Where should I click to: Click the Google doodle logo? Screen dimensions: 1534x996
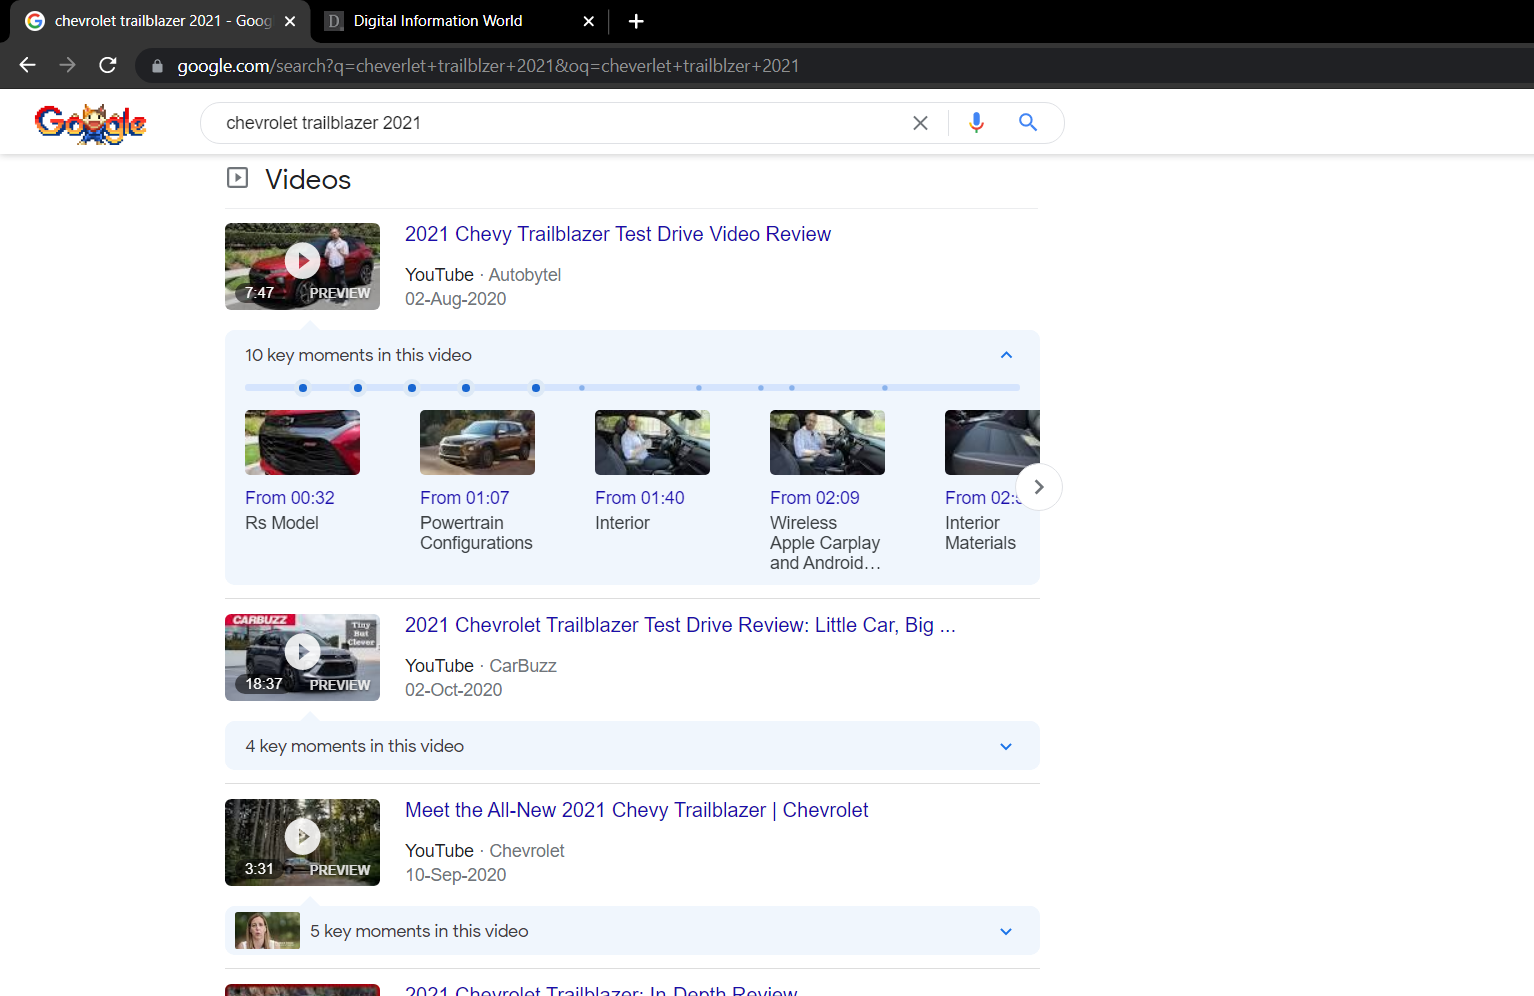pyautogui.click(x=90, y=123)
